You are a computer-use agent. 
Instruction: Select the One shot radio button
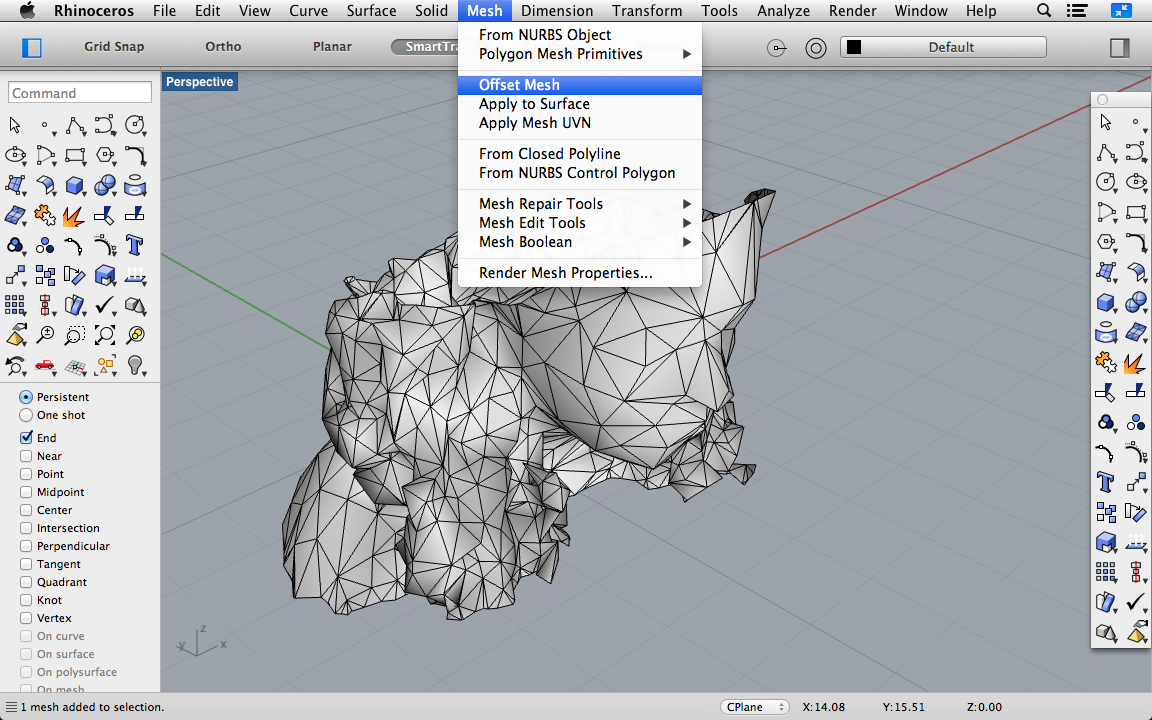[26, 415]
